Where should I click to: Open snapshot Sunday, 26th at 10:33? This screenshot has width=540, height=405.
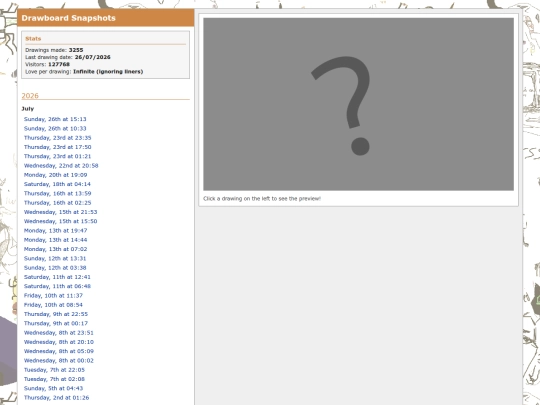(x=55, y=128)
